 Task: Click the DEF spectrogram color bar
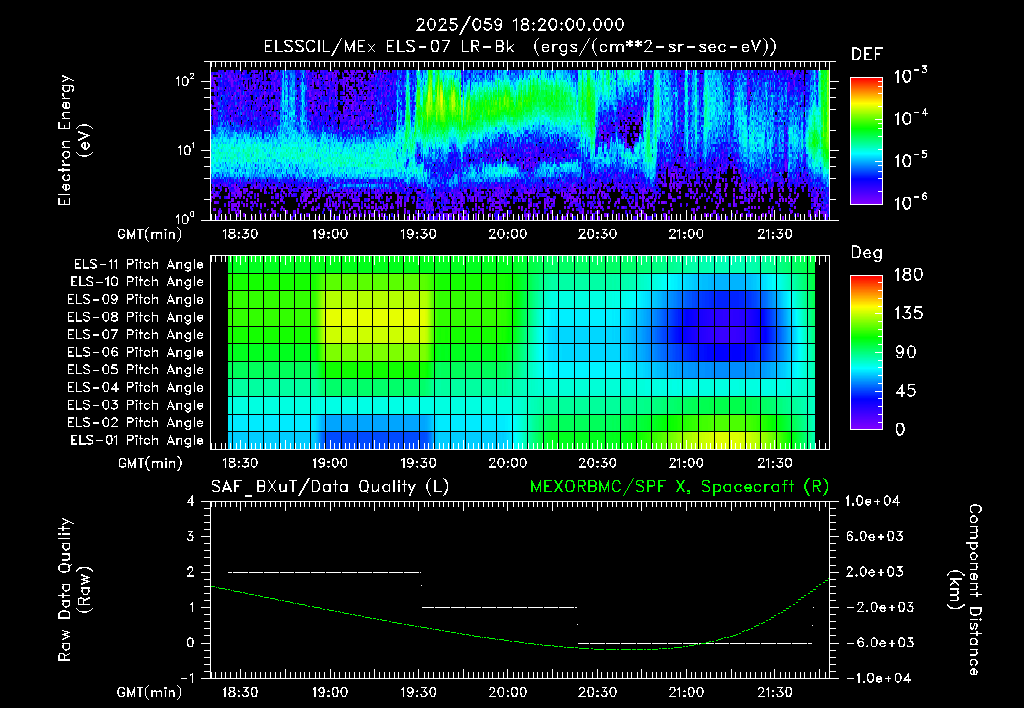pyautogui.click(x=866, y=141)
